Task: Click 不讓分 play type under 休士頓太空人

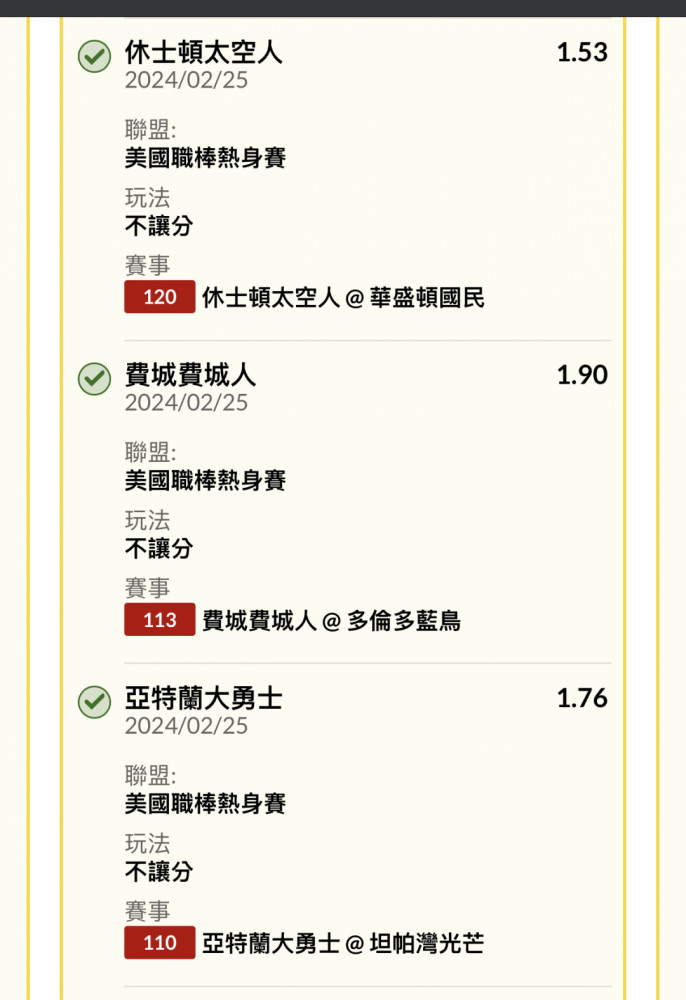Action: coord(159,226)
